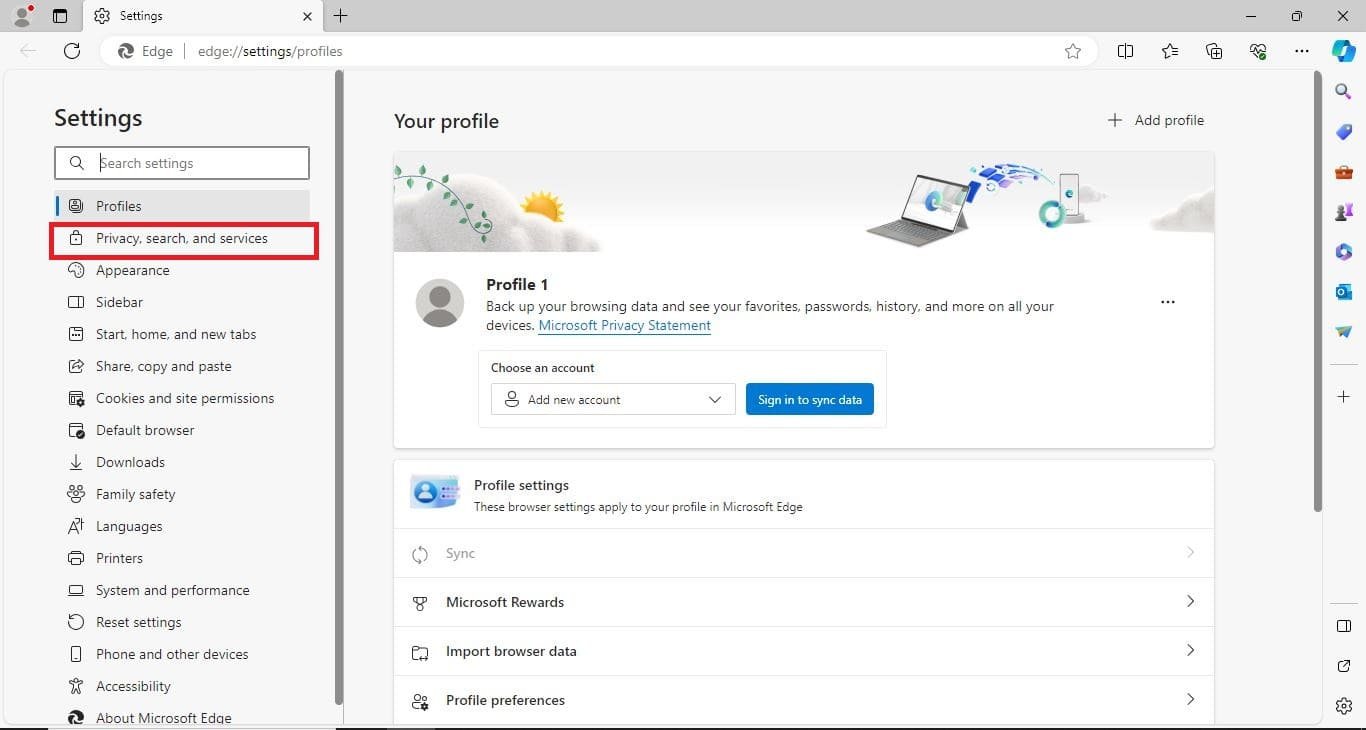Open Profile 1 more options ellipsis
The height and width of the screenshot is (730, 1366).
click(x=1167, y=302)
